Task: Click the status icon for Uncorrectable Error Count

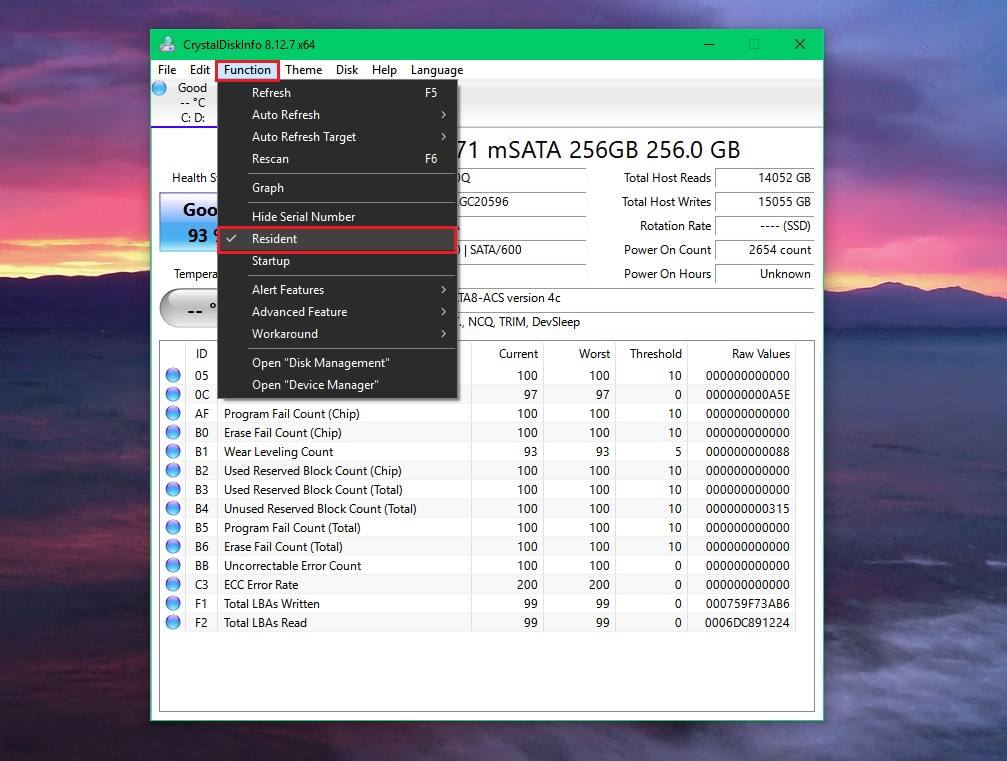Action: click(x=173, y=566)
